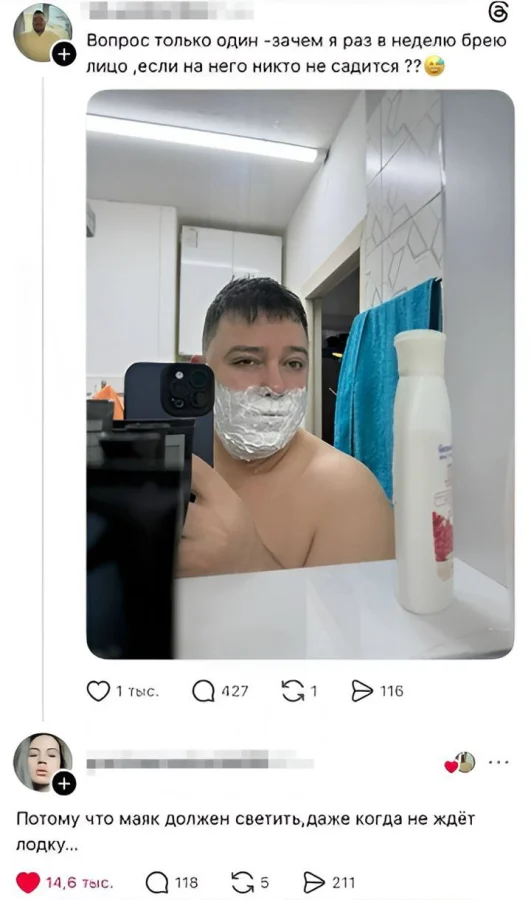Open the bathroom selfie photo

pos(300,374)
